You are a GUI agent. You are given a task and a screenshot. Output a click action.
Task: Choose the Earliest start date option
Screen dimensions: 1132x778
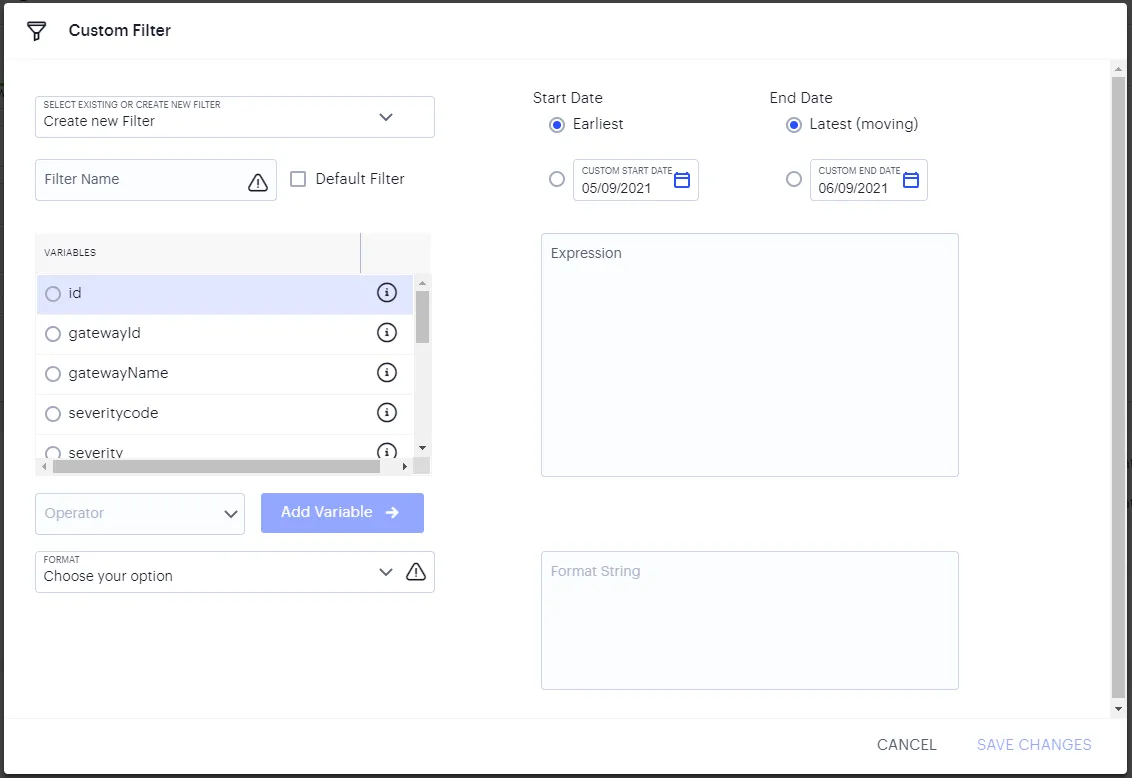point(557,125)
